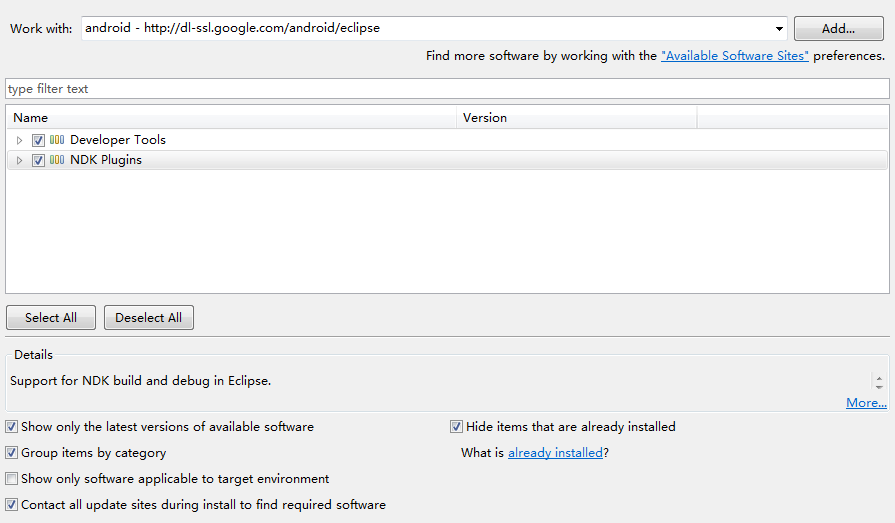Toggle Show only the latest versions checkbox
The width and height of the screenshot is (895, 523).
(11, 427)
